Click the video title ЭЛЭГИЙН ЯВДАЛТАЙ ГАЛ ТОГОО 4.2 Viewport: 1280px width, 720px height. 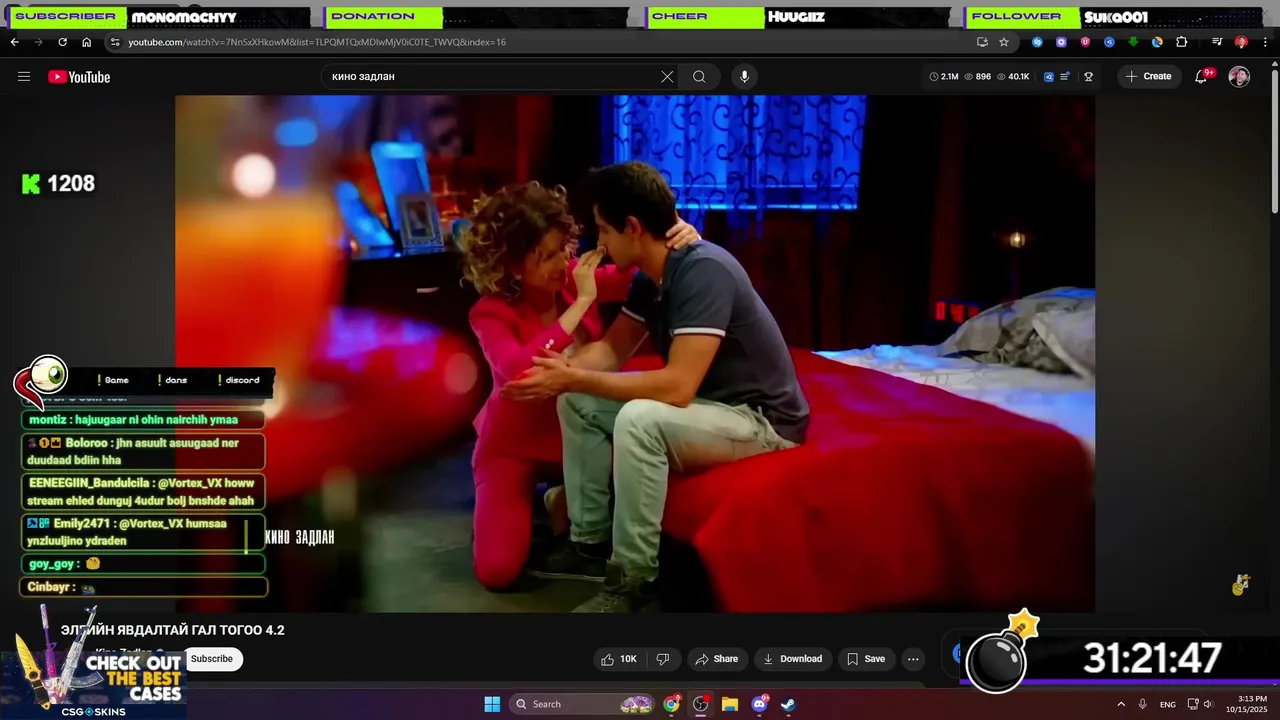[173, 630]
